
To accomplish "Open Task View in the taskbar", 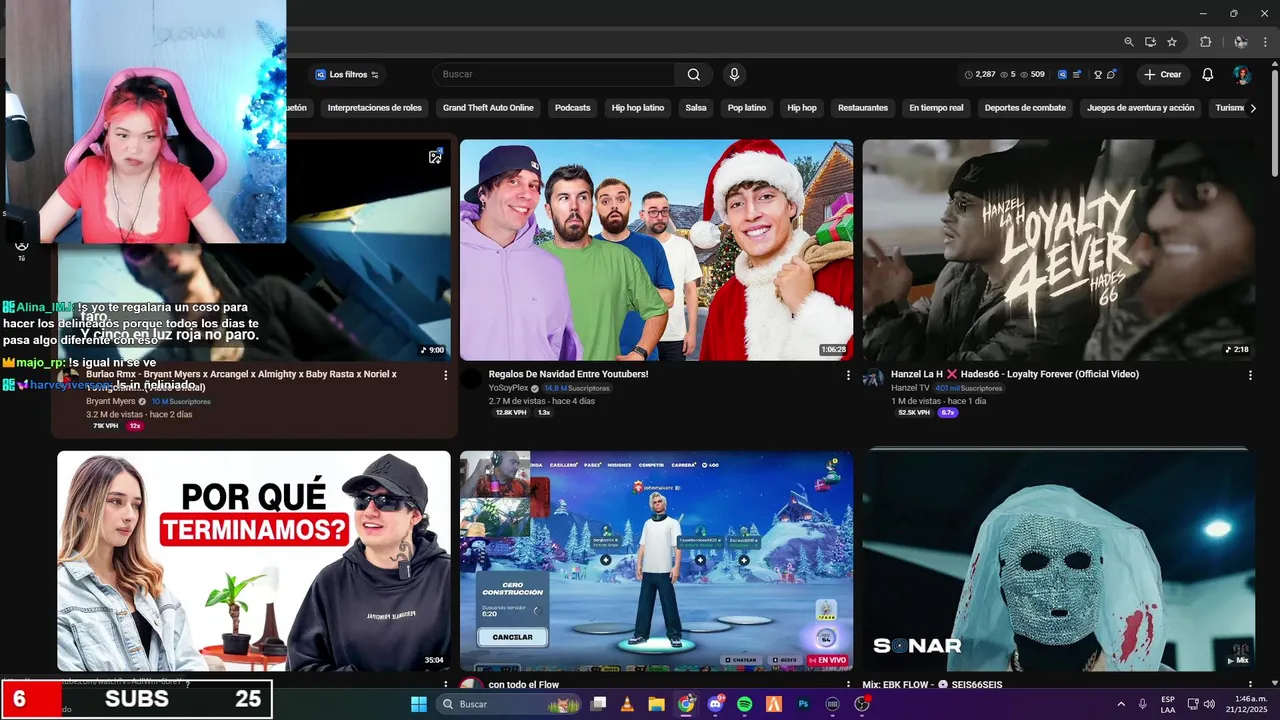I will [598, 704].
